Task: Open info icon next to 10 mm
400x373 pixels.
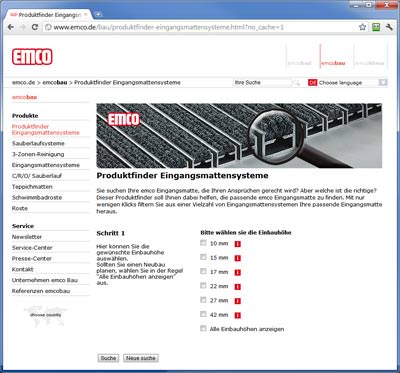Action: (x=237, y=244)
